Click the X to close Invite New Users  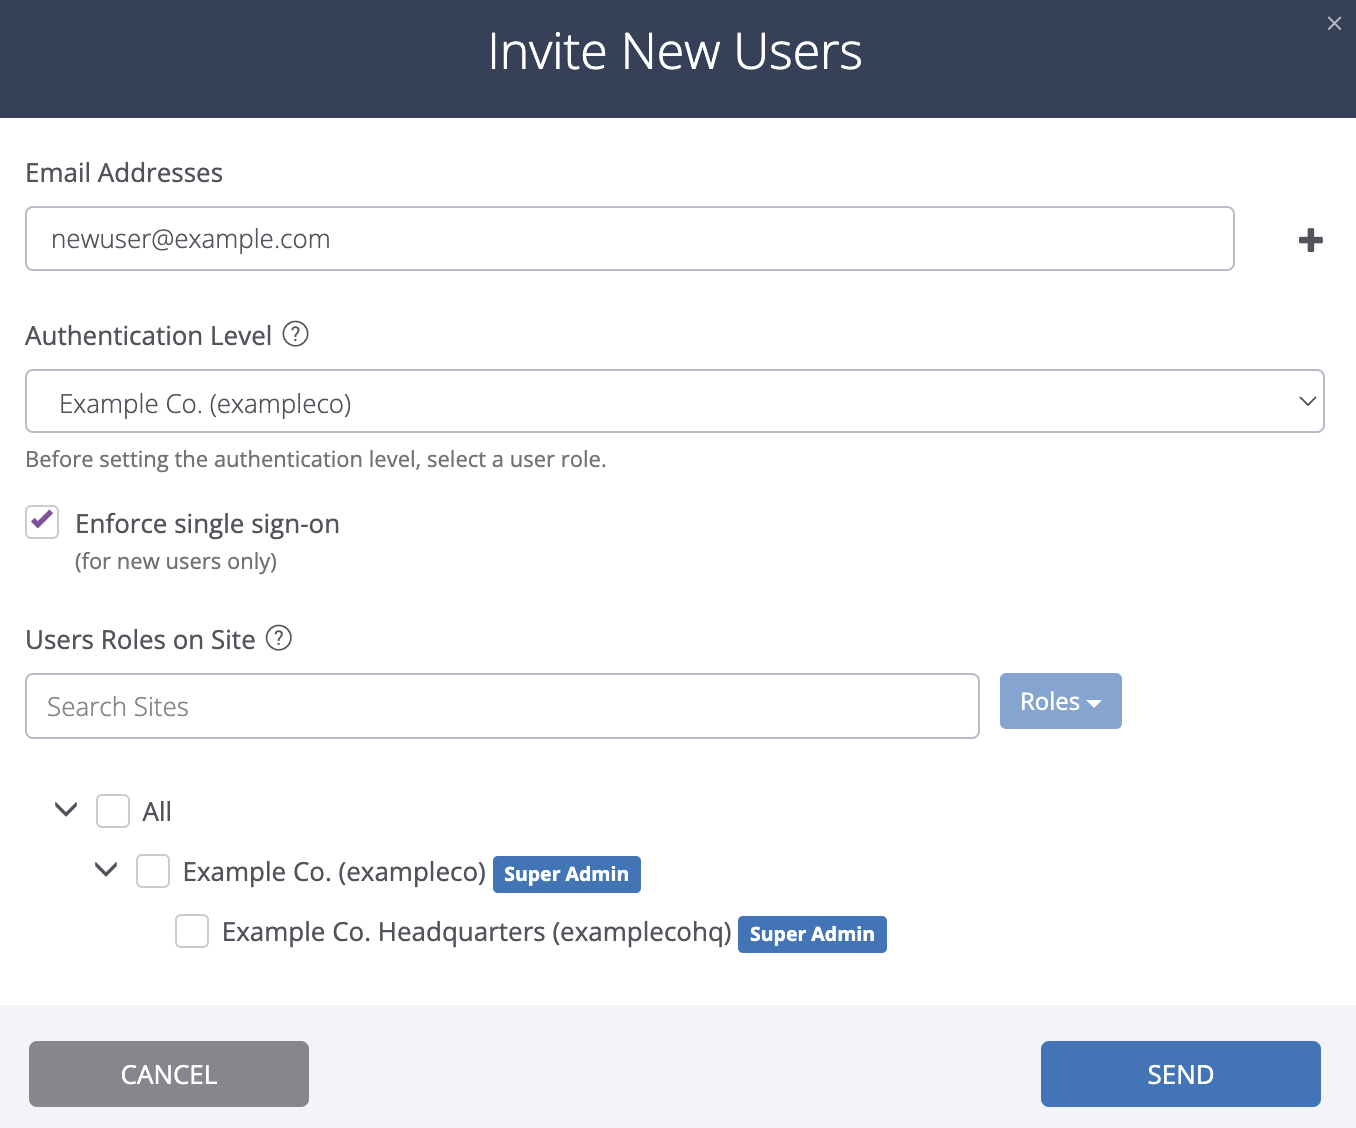pos(1334,23)
